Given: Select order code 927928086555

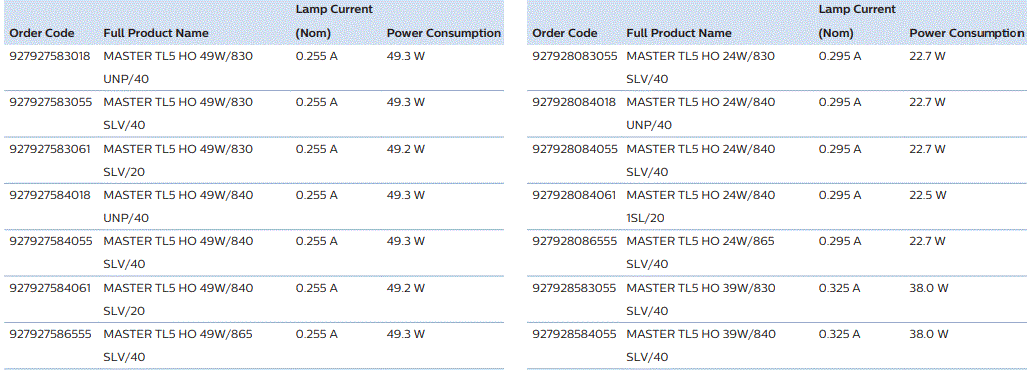Looking at the screenshot, I should (x=574, y=241).
